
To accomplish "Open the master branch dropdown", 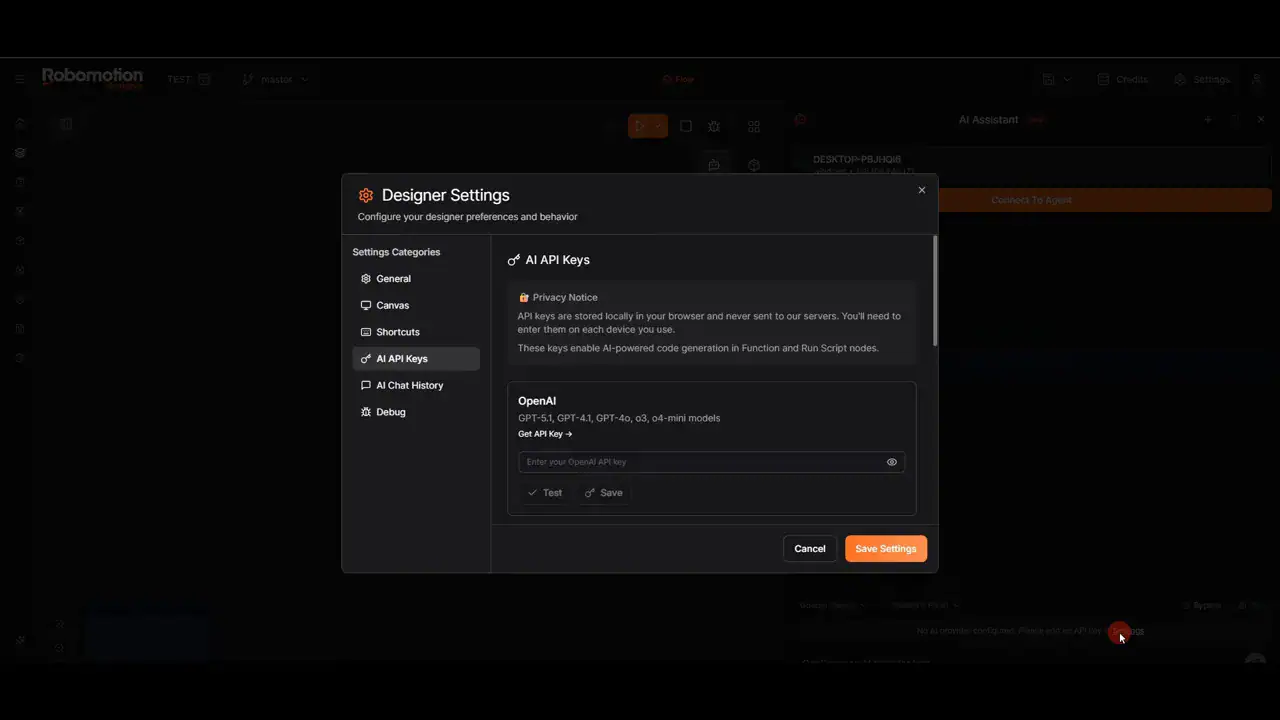I will tap(274, 79).
